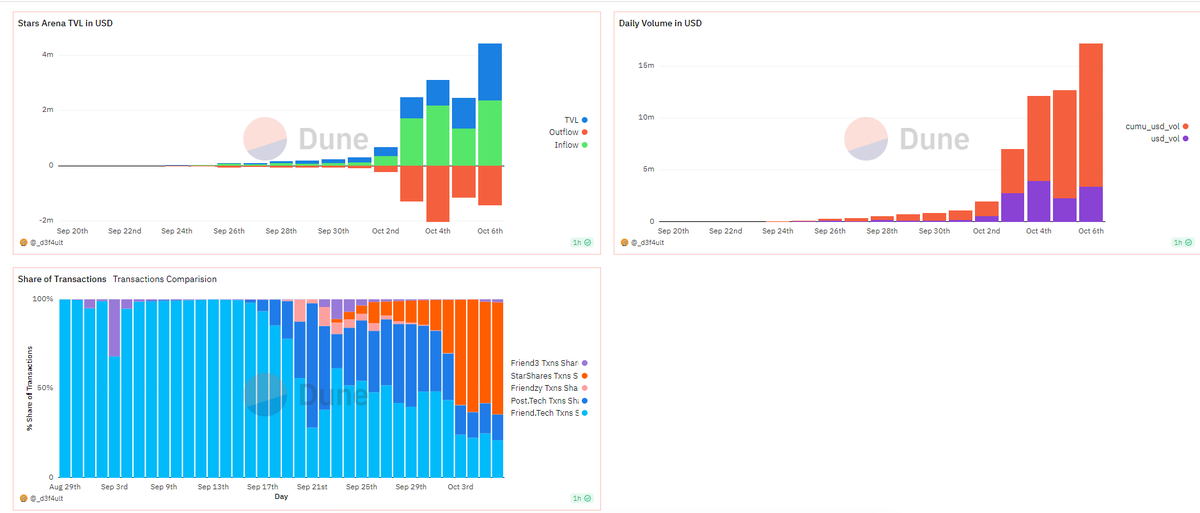Screen dimensions: 1200x513
Task: Click the Day x-axis title
Action: [x=281, y=496]
